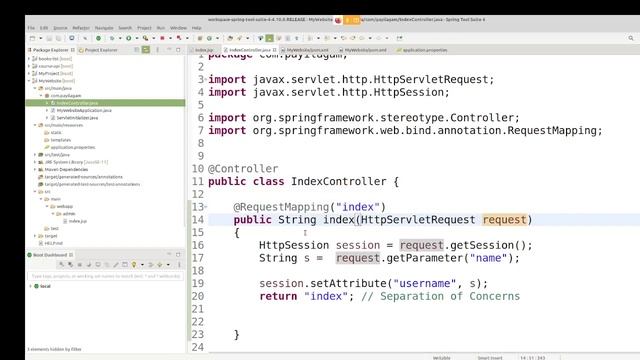Expand the local node in Boot Dashboard

[30, 286]
